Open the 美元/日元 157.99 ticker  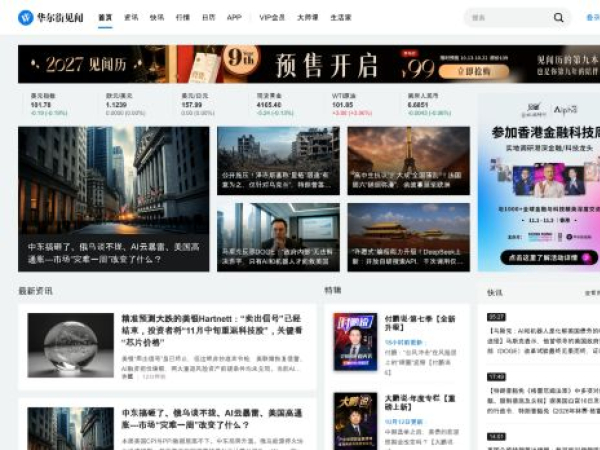pos(197,104)
